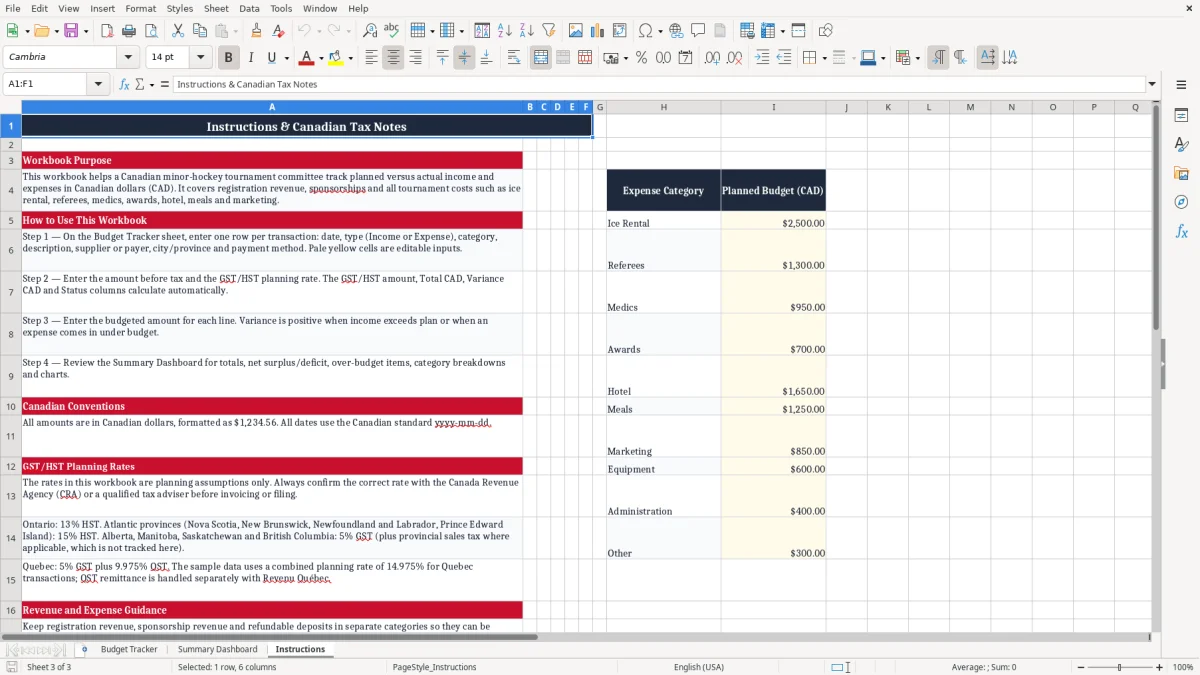Expand the Conditional Formatting dropdown arrow

pos(917,58)
